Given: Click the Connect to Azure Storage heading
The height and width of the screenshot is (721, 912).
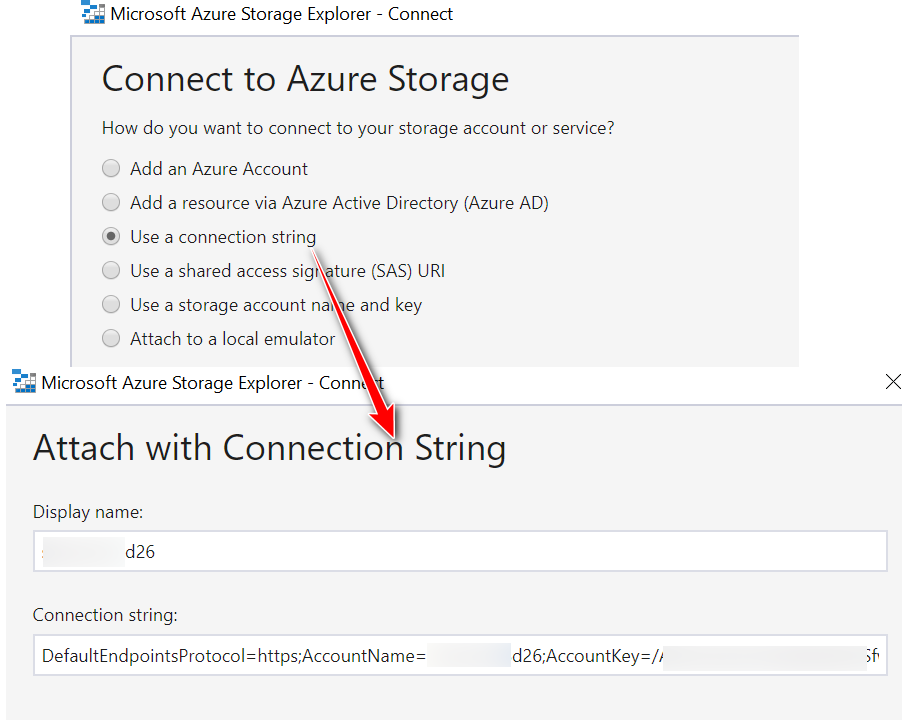Looking at the screenshot, I should pyautogui.click(x=304, y=79).
